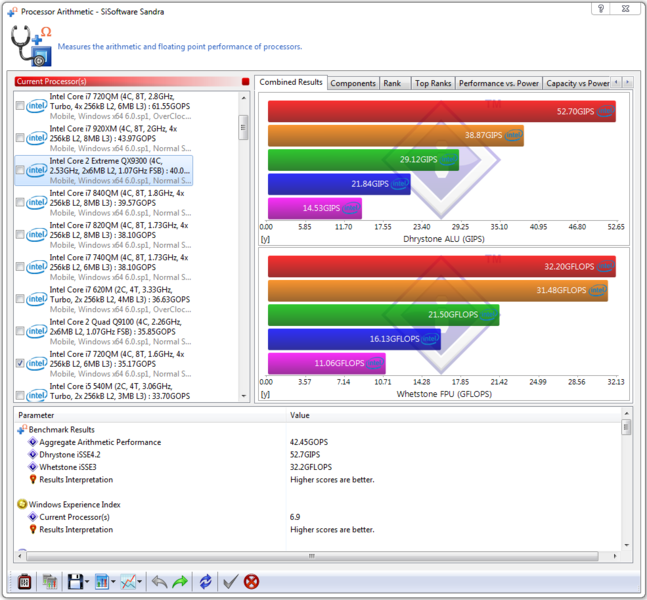This screenshot has width=647, height=600.
Task: Click the Parameter column header
Action: click(150, 415)
